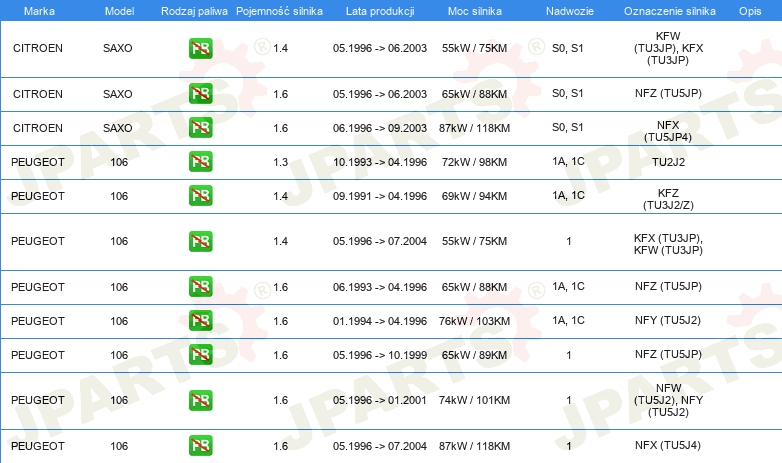Click PEUGEOT in the NFY (TU5J2) row
The image size is (782, 463).
pyautogui.click(x=38, y=321)
